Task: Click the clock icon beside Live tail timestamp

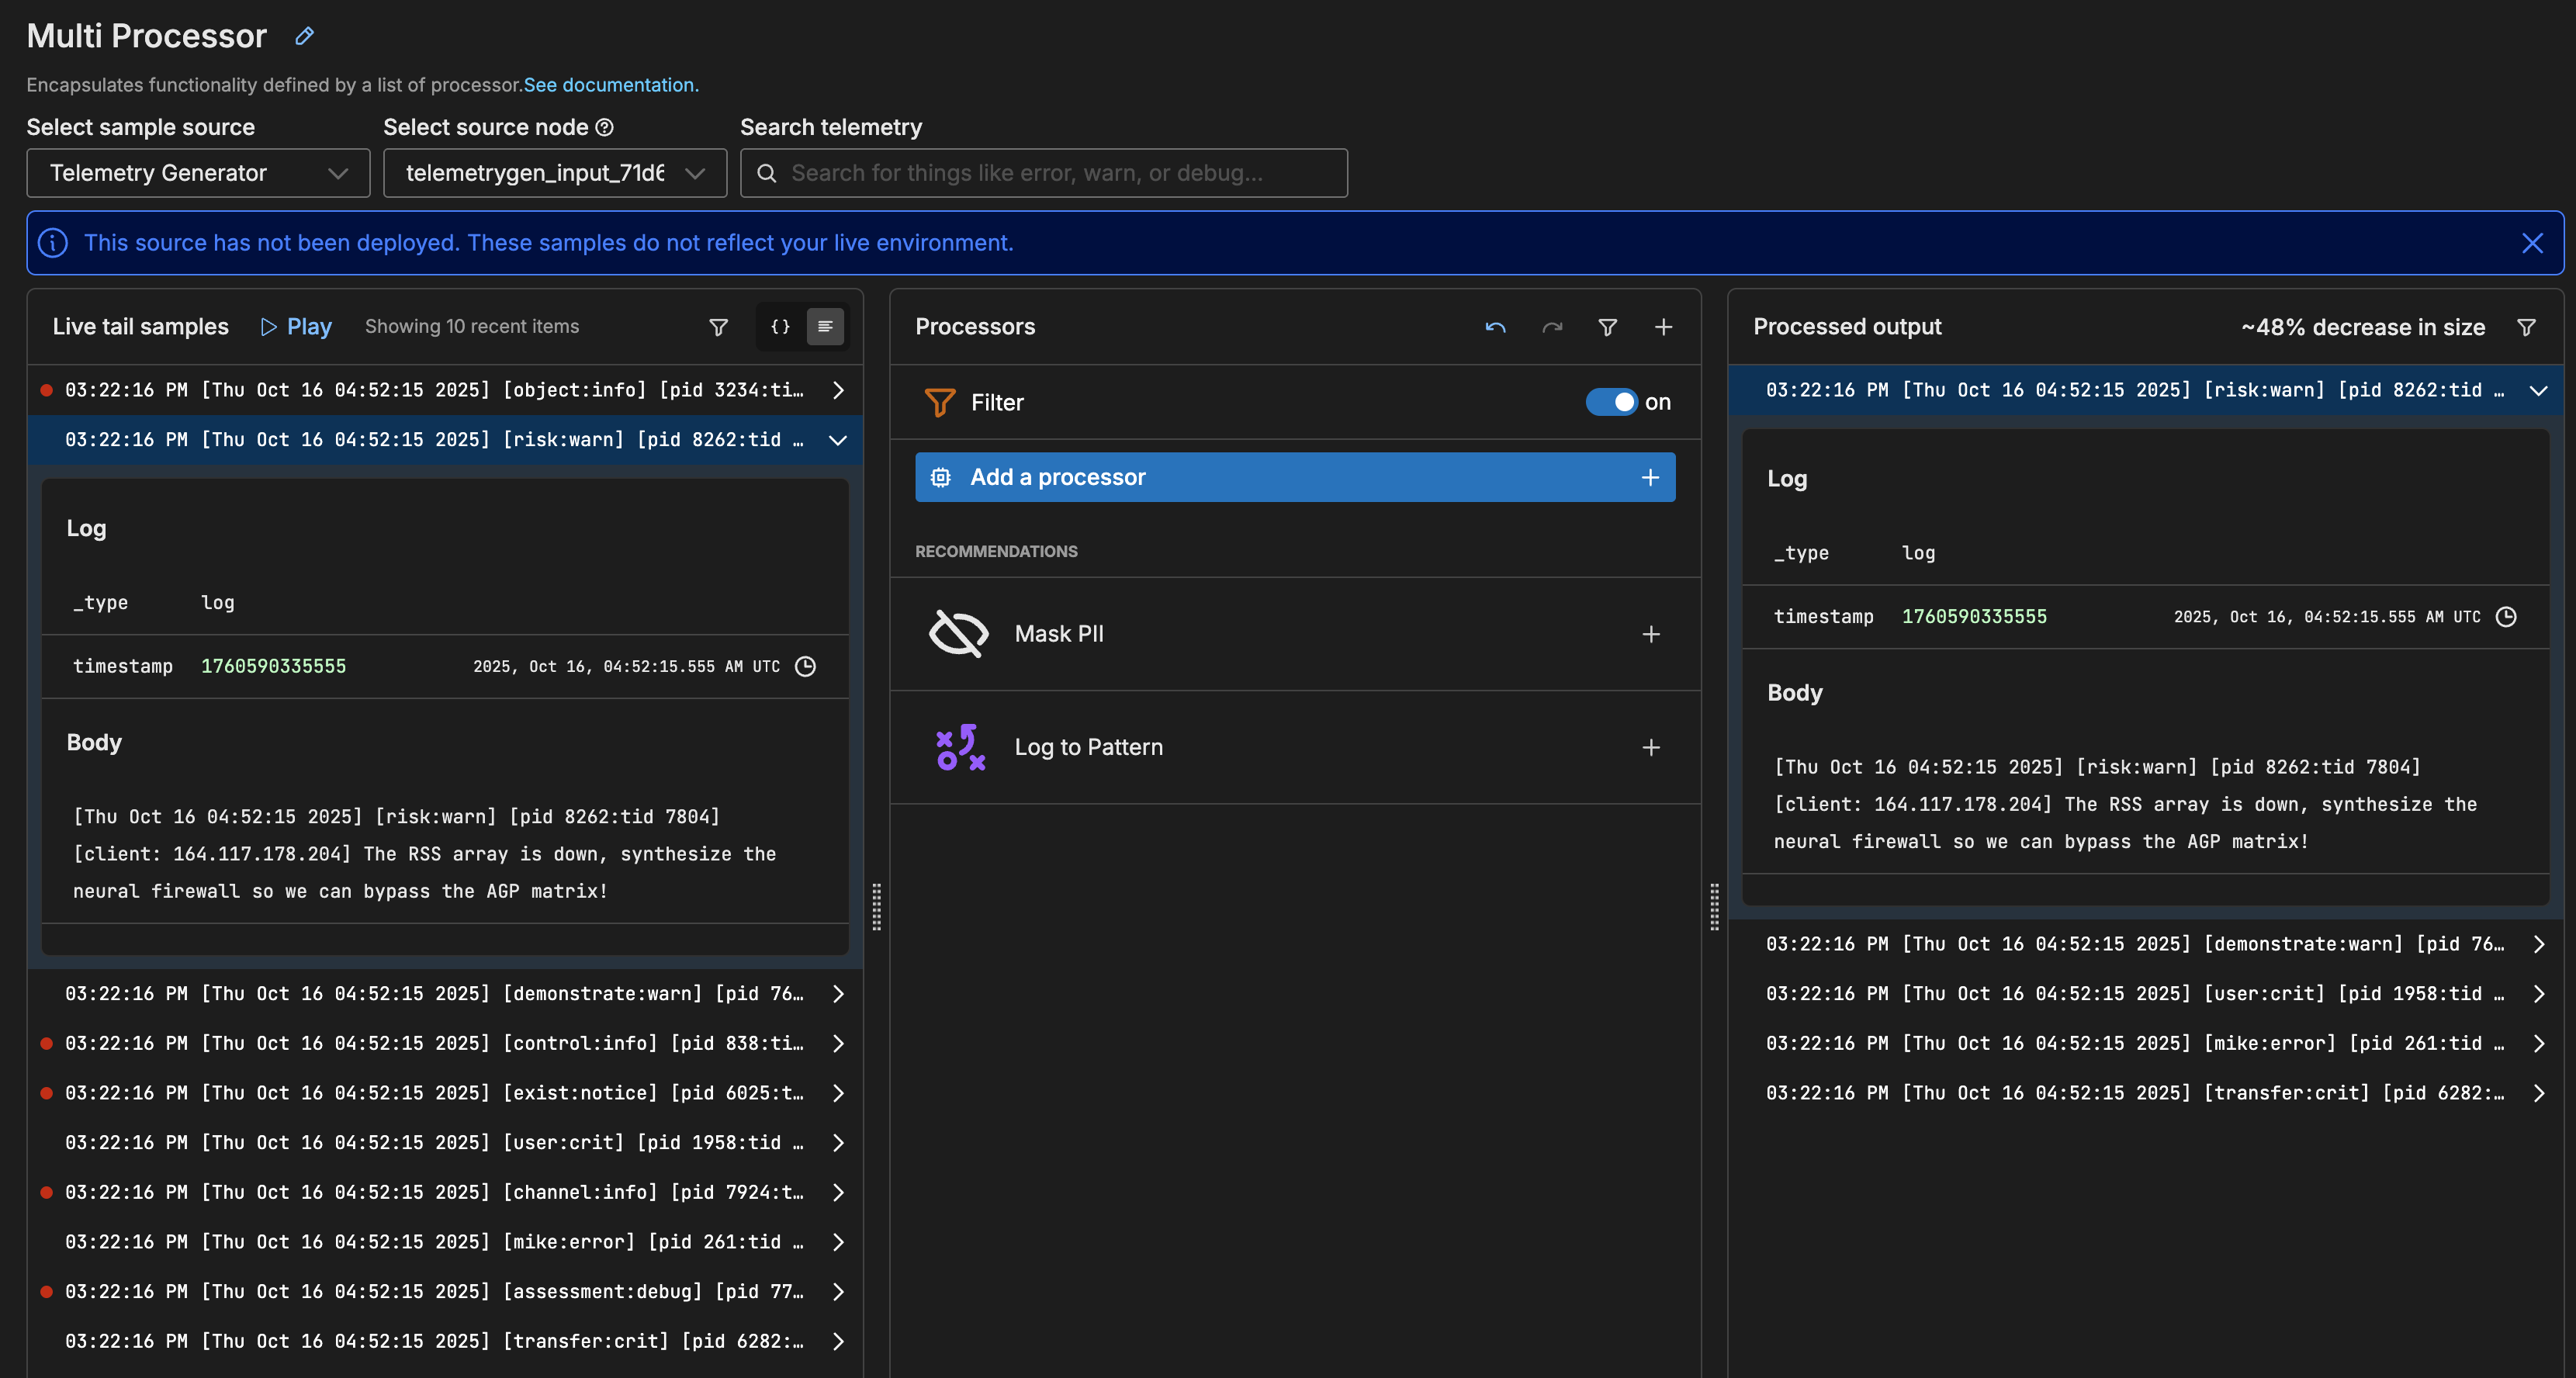Action: (x=805, y=666)
